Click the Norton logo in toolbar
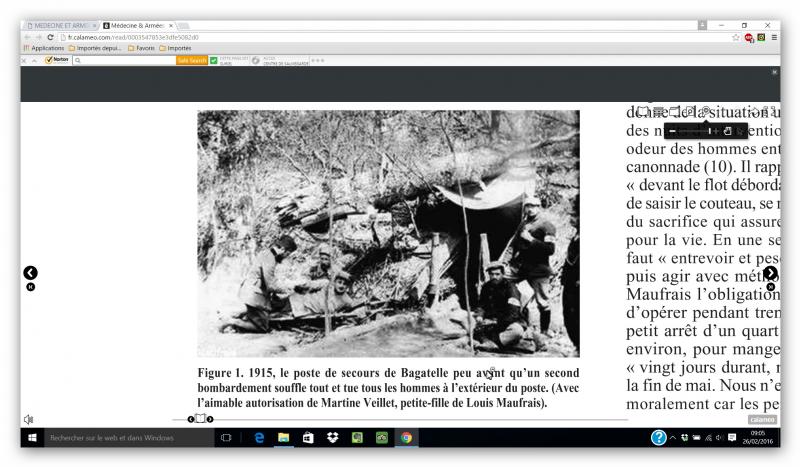 tap(57, 60)
